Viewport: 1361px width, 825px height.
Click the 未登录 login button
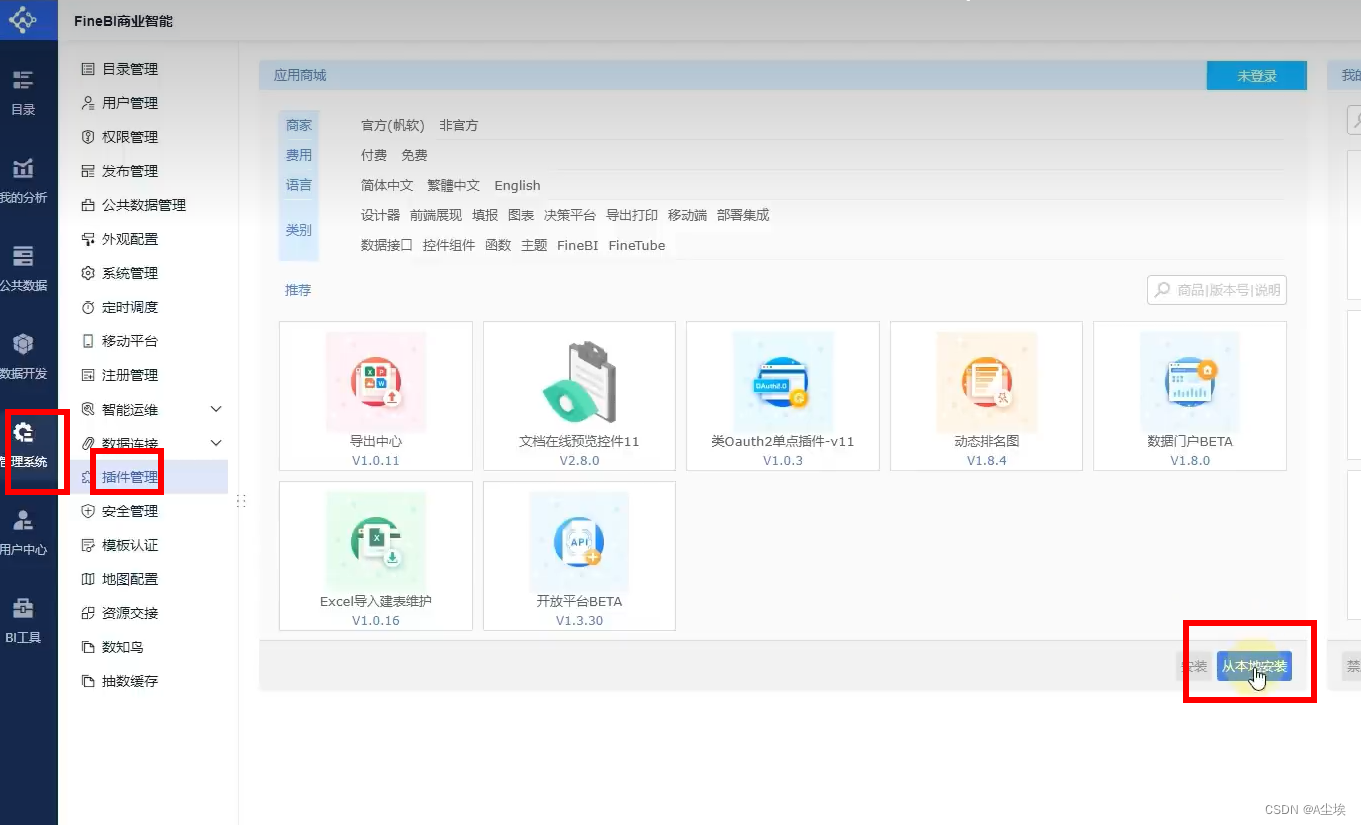(x=1256, y=75)
